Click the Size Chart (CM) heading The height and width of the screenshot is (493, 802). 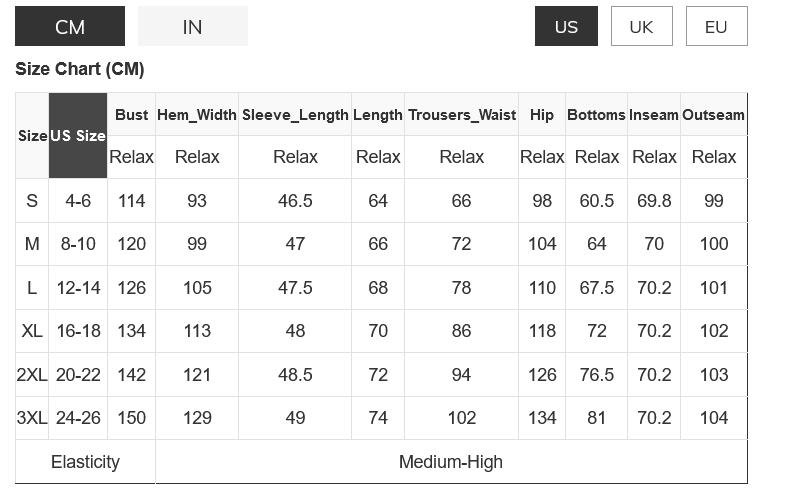click(x=80, y=70)
